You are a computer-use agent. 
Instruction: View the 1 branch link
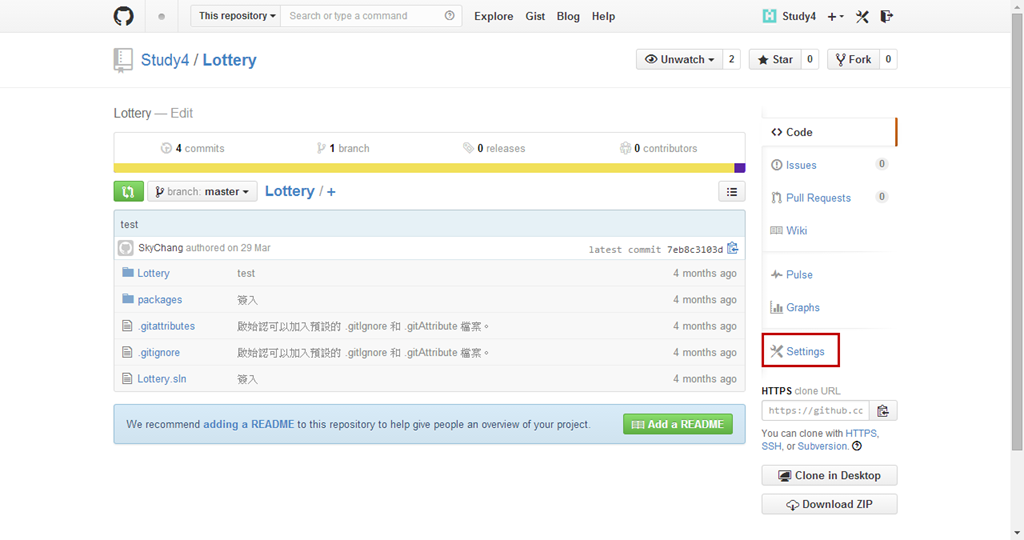point(343,148)
